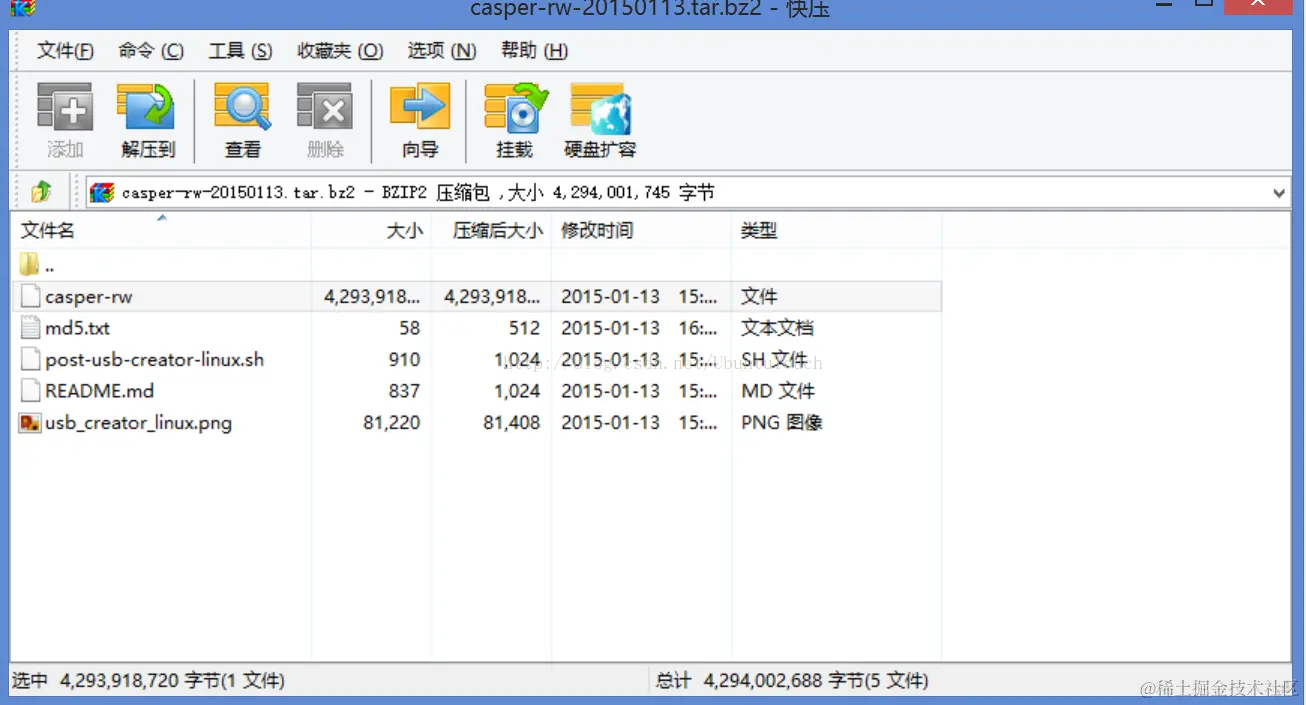Click size value 910 of the .sh file
This screenshot has height=705, width=1306.
pos(404,360)
